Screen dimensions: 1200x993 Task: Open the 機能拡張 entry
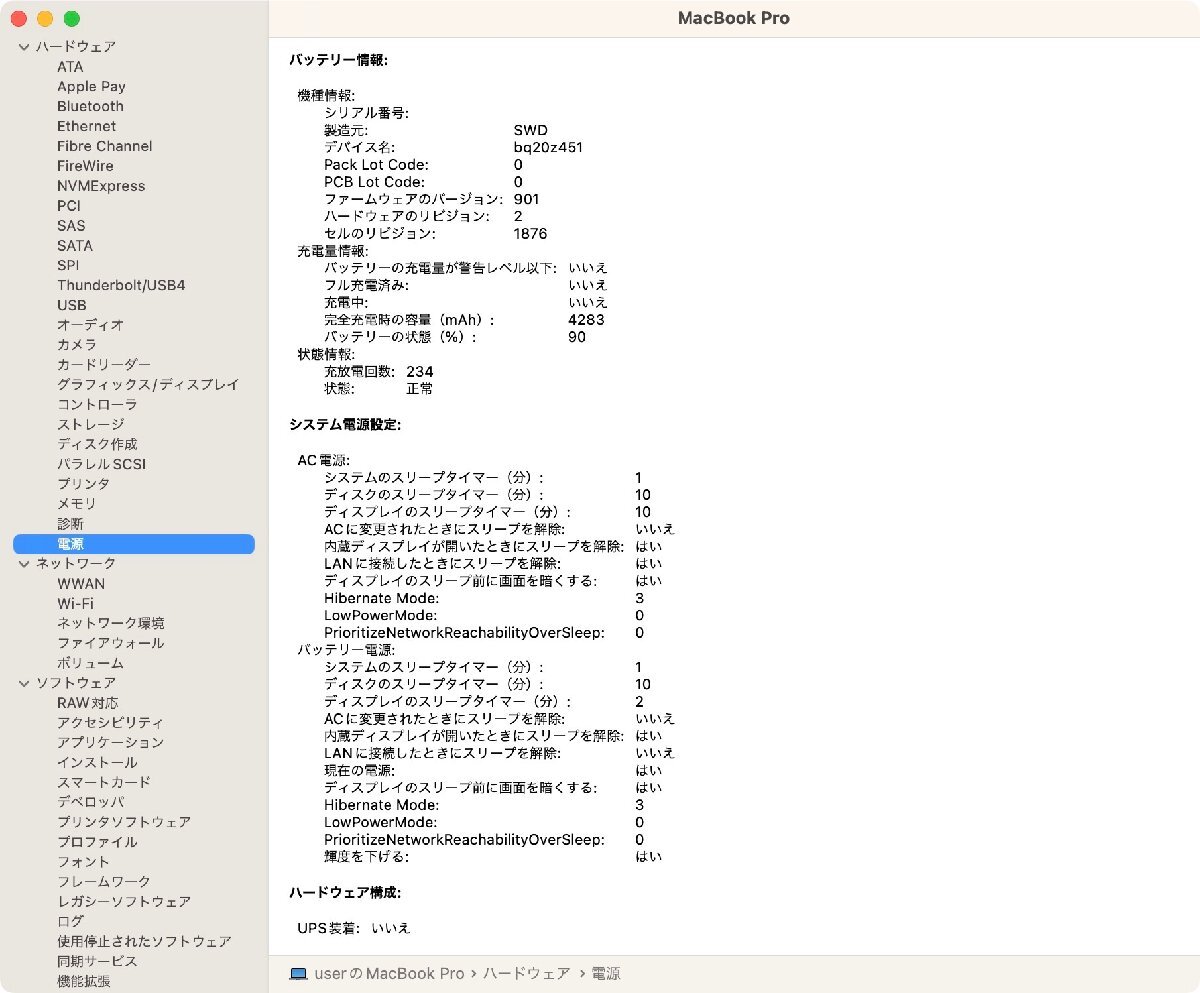84,981
